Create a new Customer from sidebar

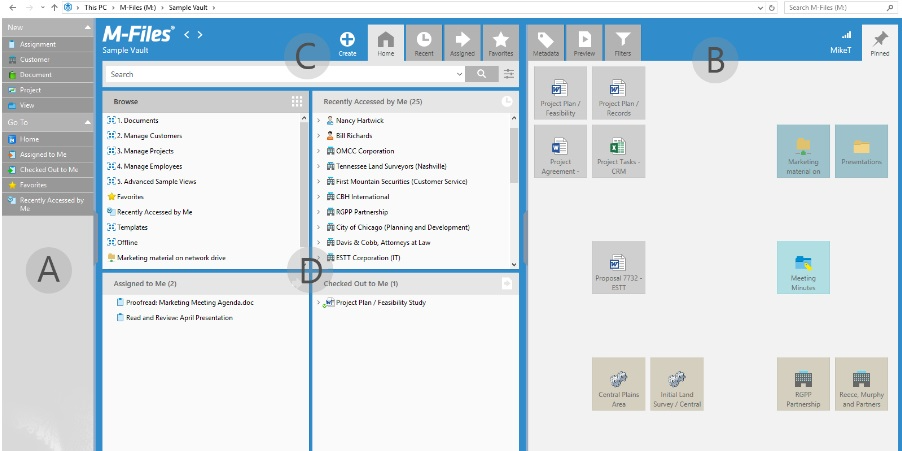(x=47, y=59)
